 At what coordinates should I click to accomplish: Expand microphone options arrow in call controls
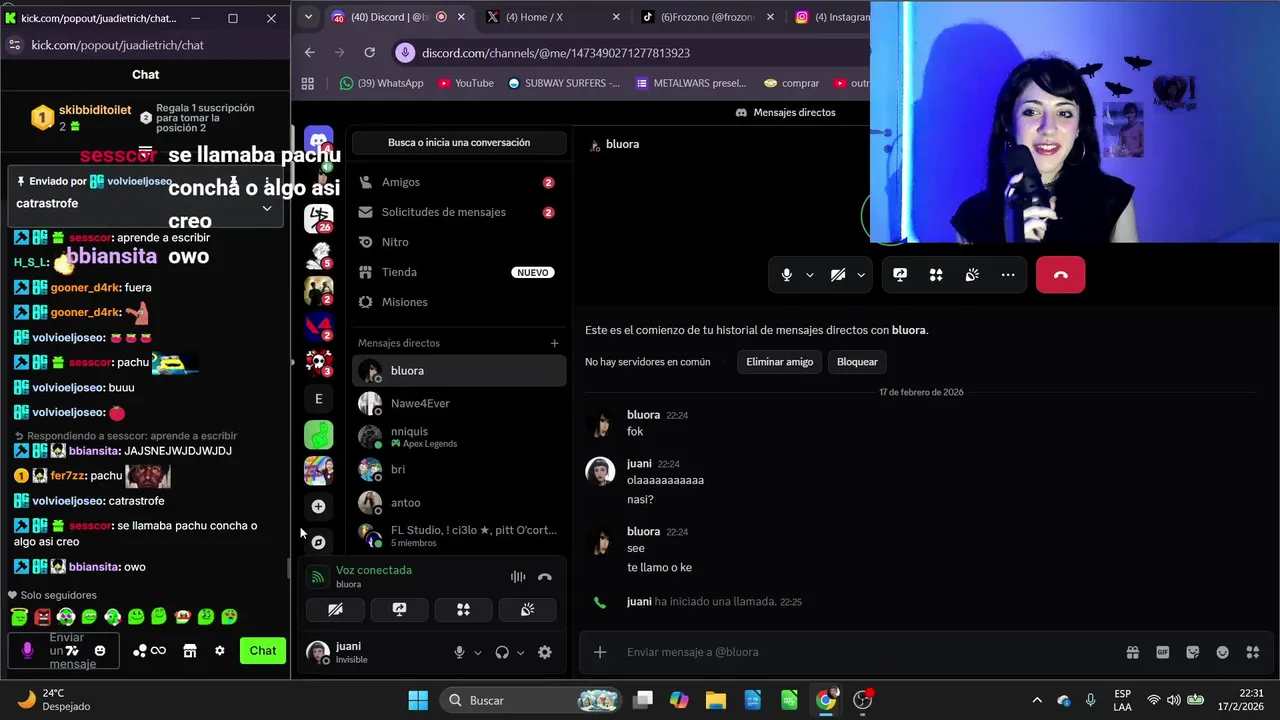click(809, 275)
